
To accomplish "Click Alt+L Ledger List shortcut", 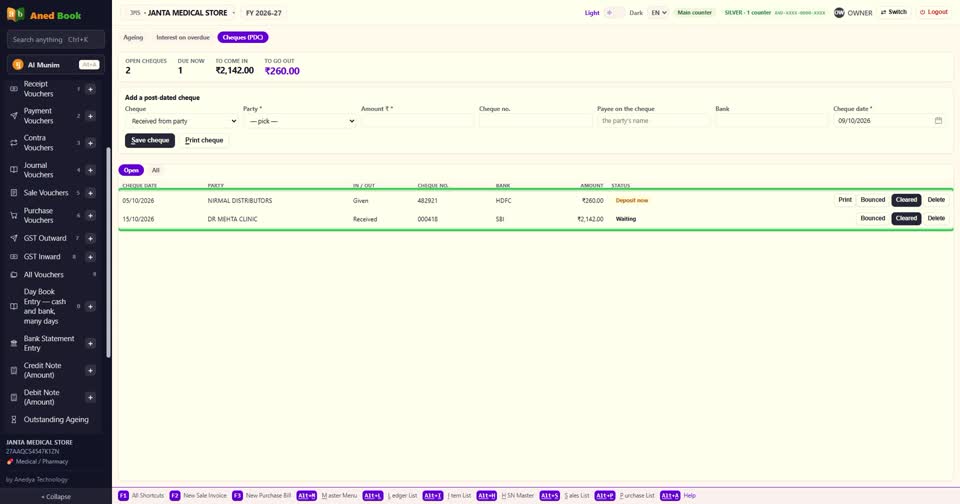I will (x=390, y=495).
